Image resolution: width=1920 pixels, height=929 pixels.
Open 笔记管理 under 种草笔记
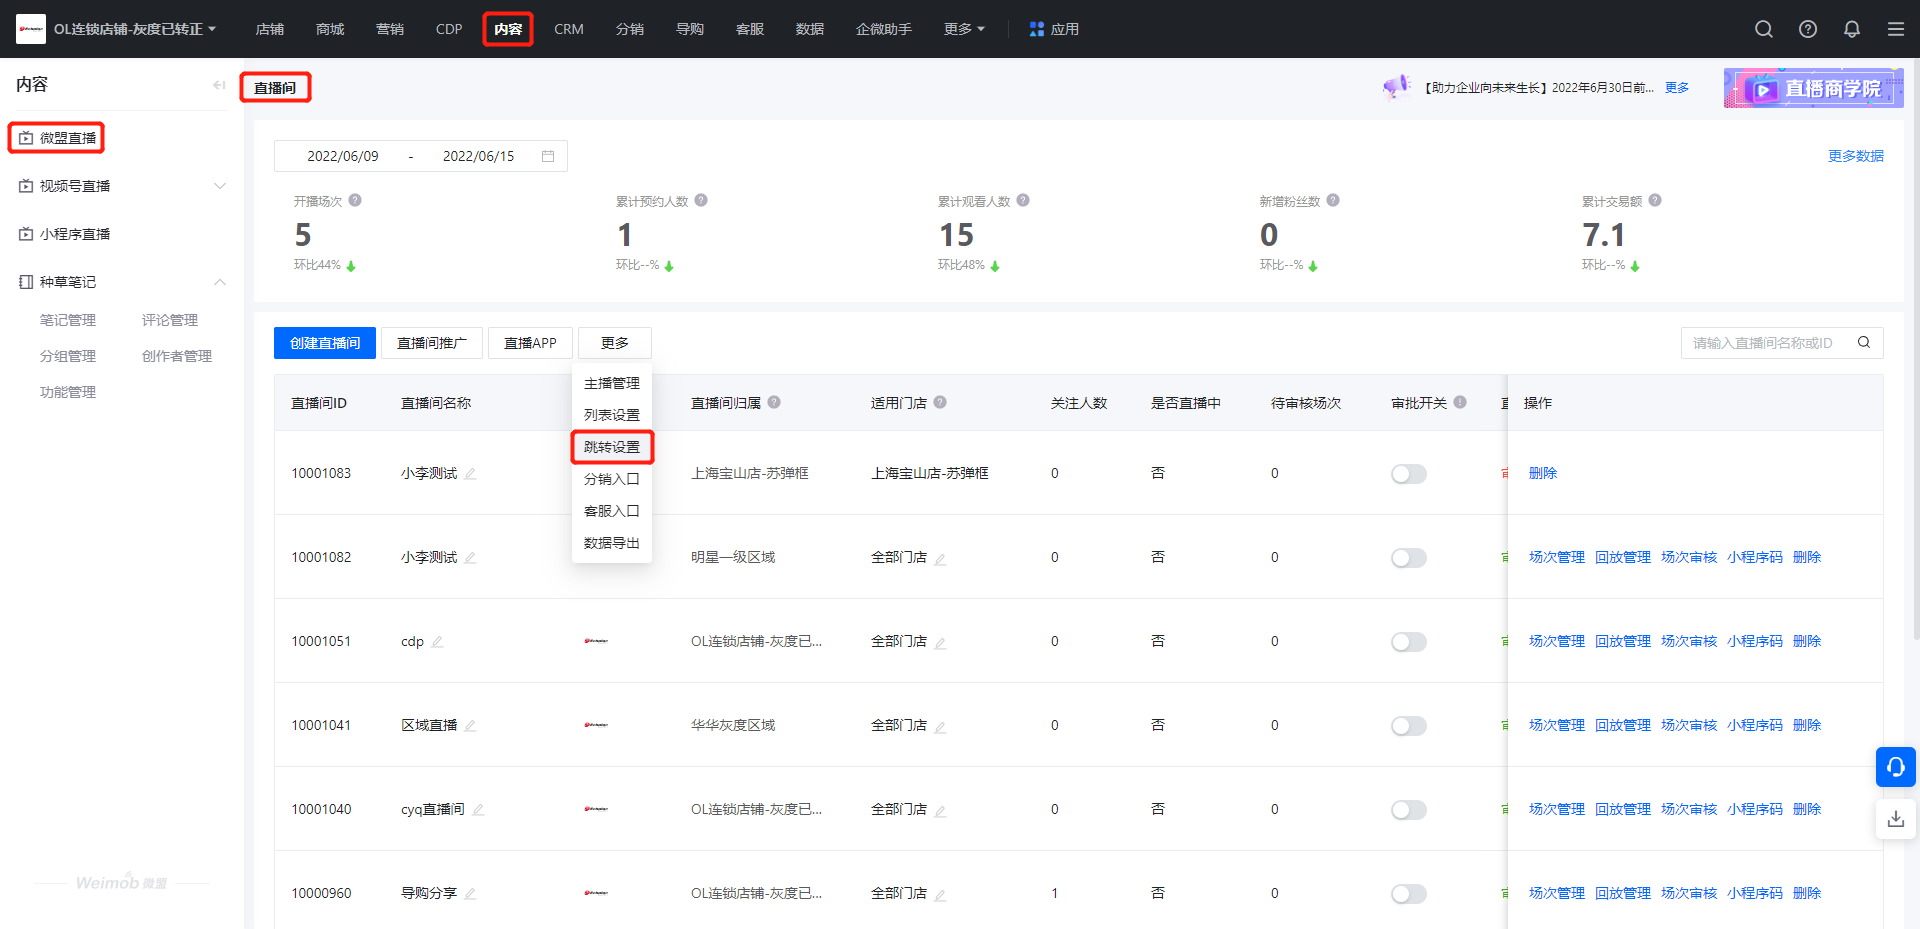(68, 320)
